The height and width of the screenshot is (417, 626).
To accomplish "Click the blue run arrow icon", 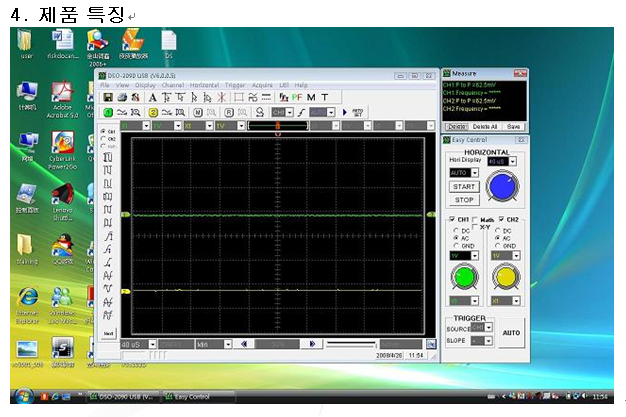I will coord(345,113).
